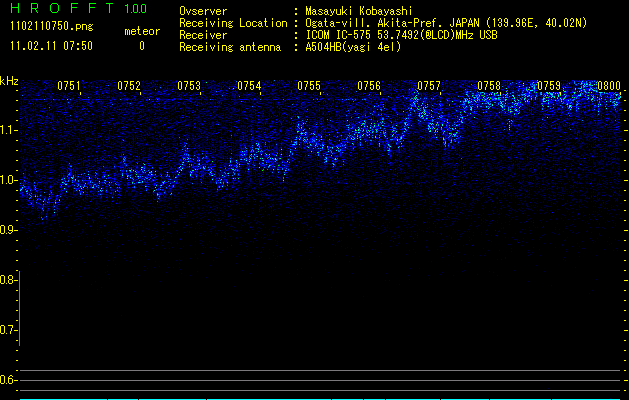The image size is (629, 400).
Task: Select the 0.8 kHz frequency label
Action: click(9, 280)
